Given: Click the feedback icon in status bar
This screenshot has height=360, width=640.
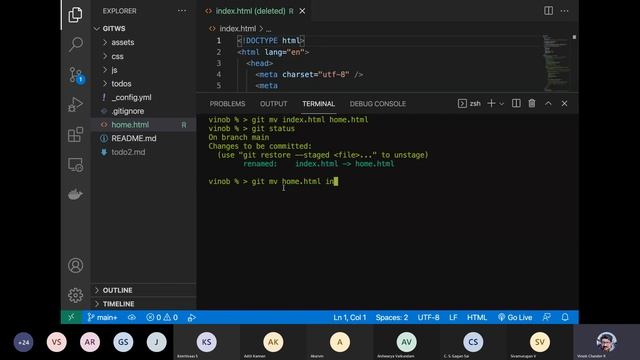Looking at the screenshot, I should [547, 317].
